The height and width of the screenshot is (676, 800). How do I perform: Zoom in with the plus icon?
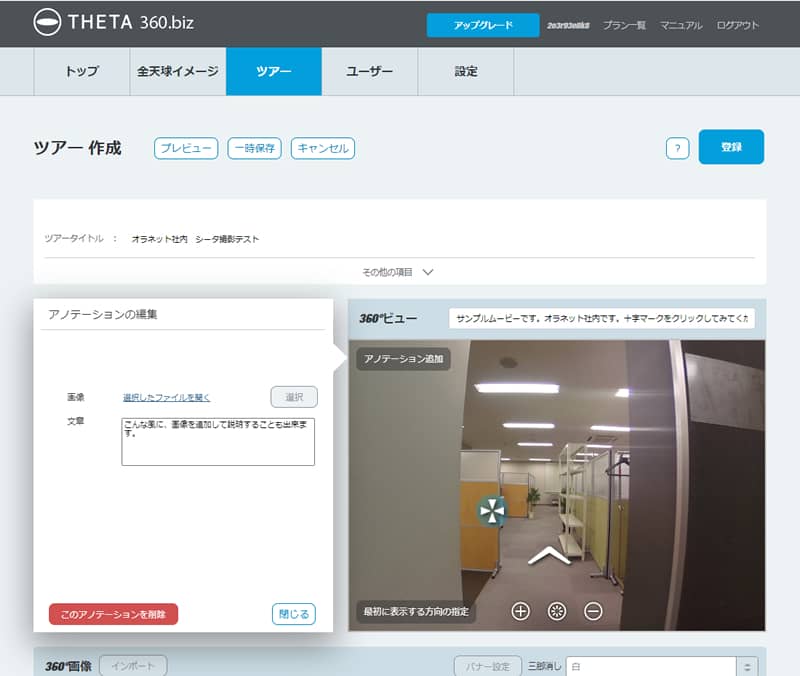(x=520, y=611)
